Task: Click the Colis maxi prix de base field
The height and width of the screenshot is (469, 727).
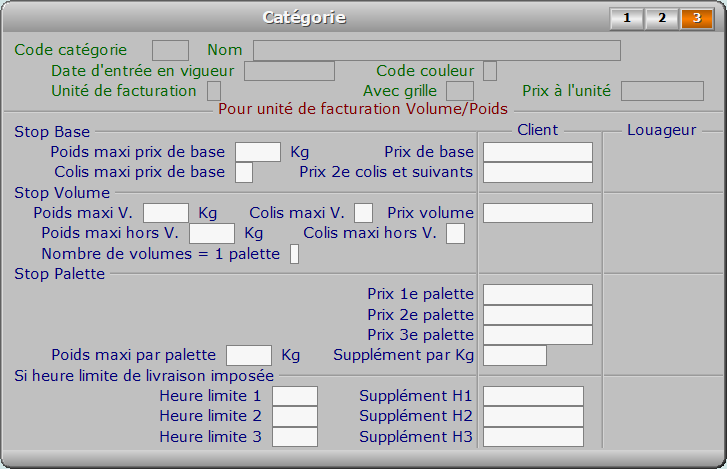Action: point(244,172)
